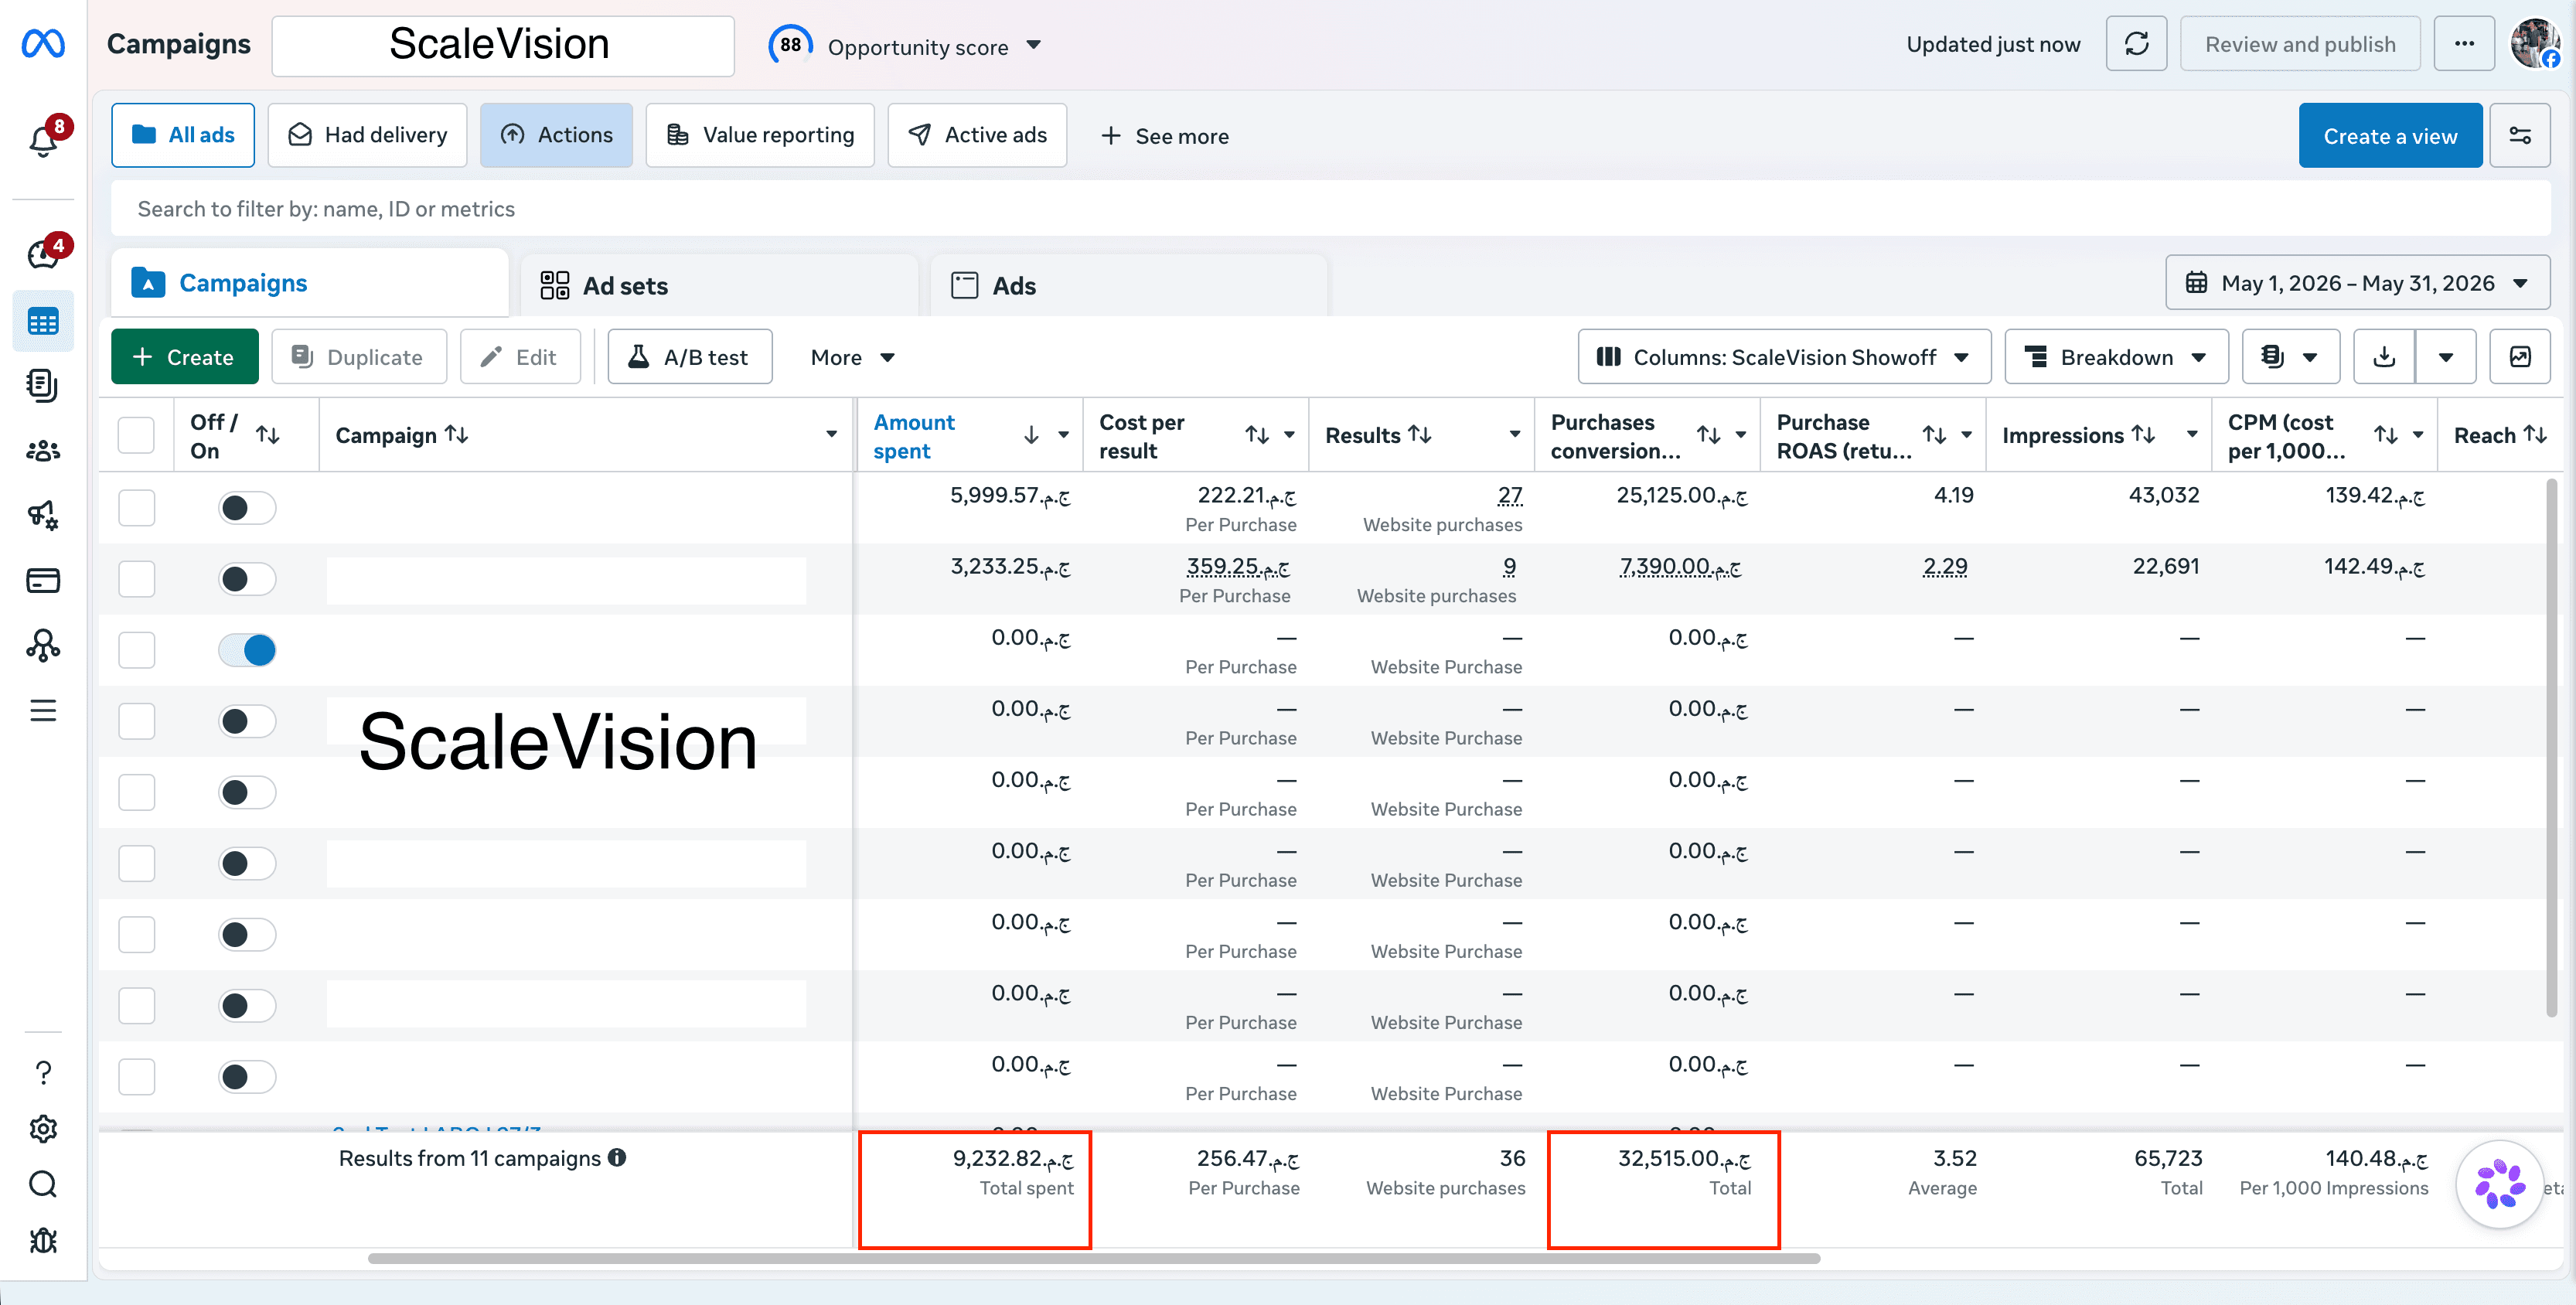Image resolution: width=2576 pixels, height=1305 pixels.
Task: Turn off the active blue campaign toggle
Action: 246,650
